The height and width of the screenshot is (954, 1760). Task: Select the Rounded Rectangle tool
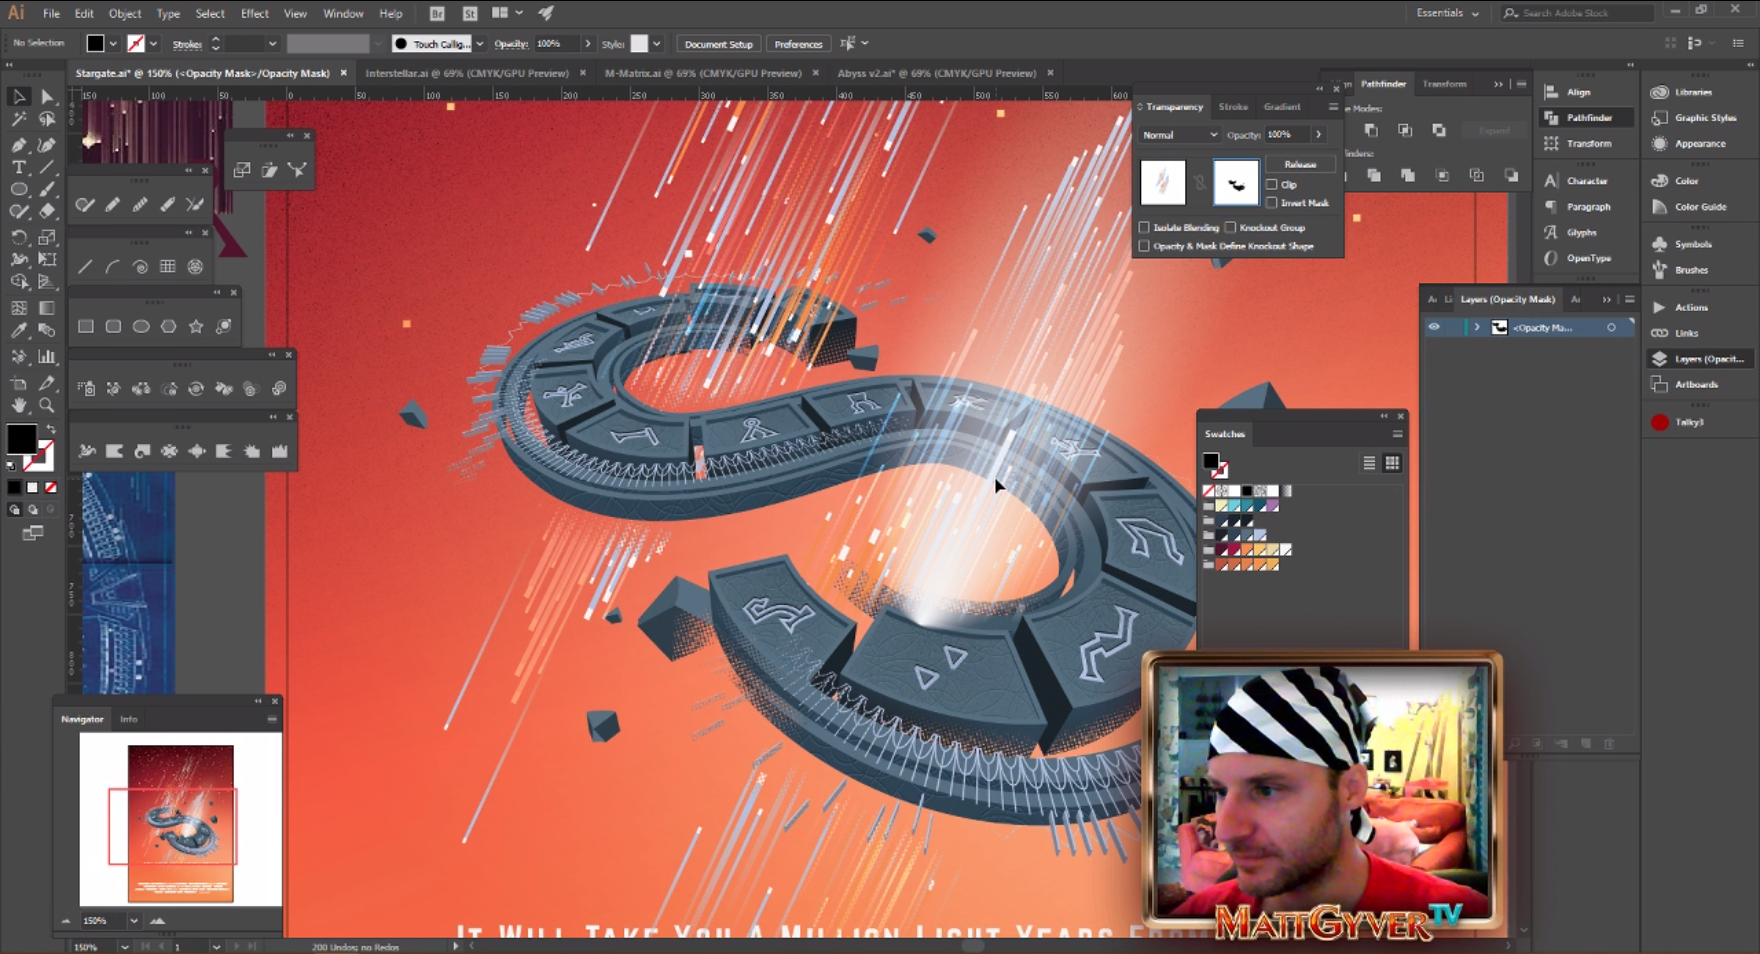[113, 326]
